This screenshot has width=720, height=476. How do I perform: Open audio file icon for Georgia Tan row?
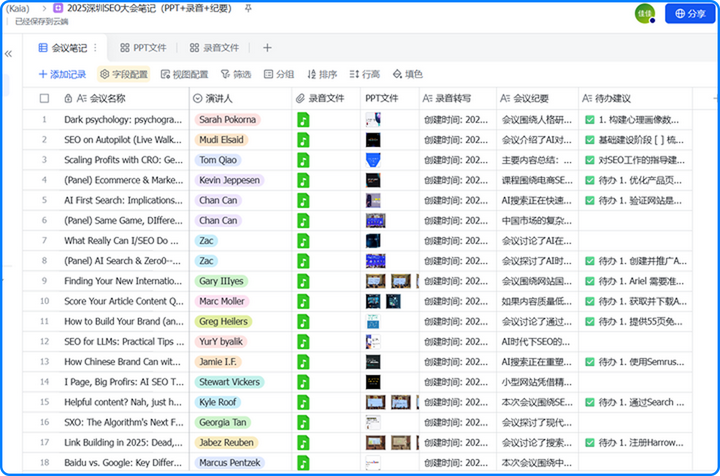pos(303,423)
